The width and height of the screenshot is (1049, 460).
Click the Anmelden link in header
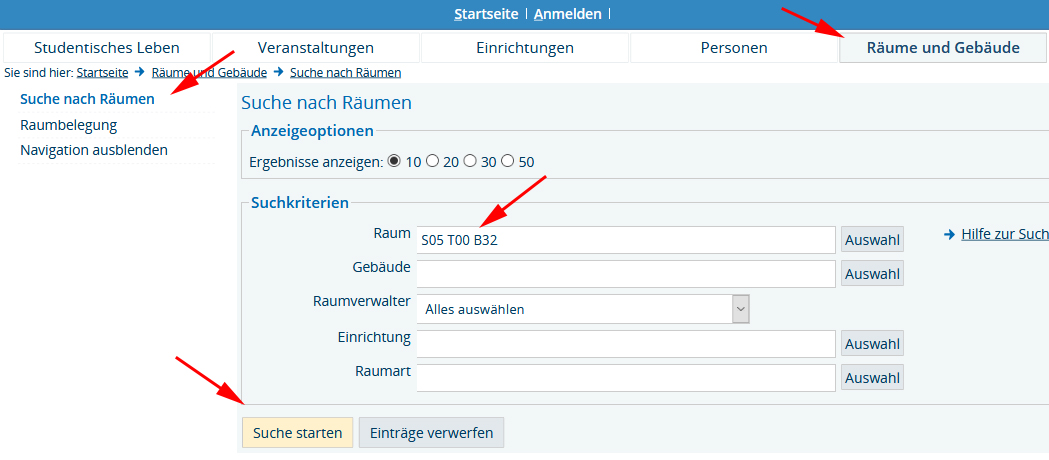[568, 14]
